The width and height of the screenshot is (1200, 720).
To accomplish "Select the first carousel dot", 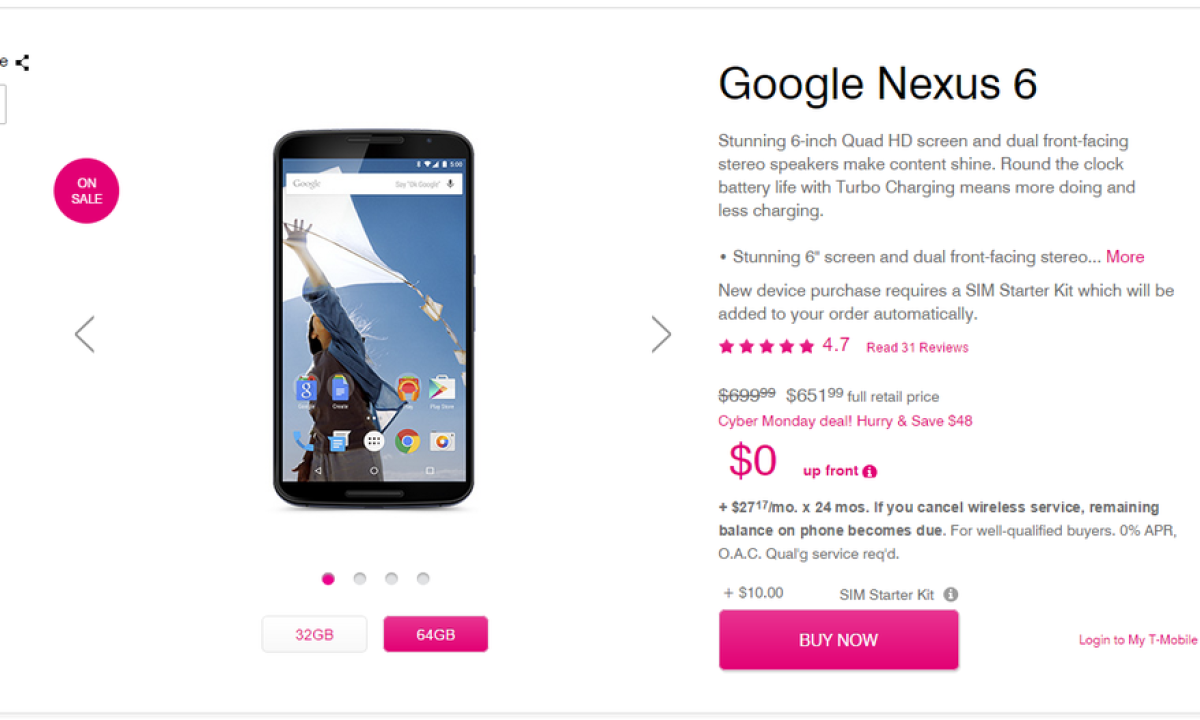I will pyautogui.click(x=328, y=578).
